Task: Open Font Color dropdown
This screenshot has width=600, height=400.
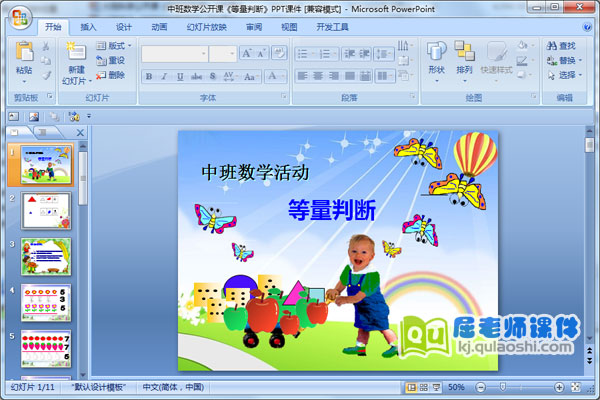Action: point(276,76)
